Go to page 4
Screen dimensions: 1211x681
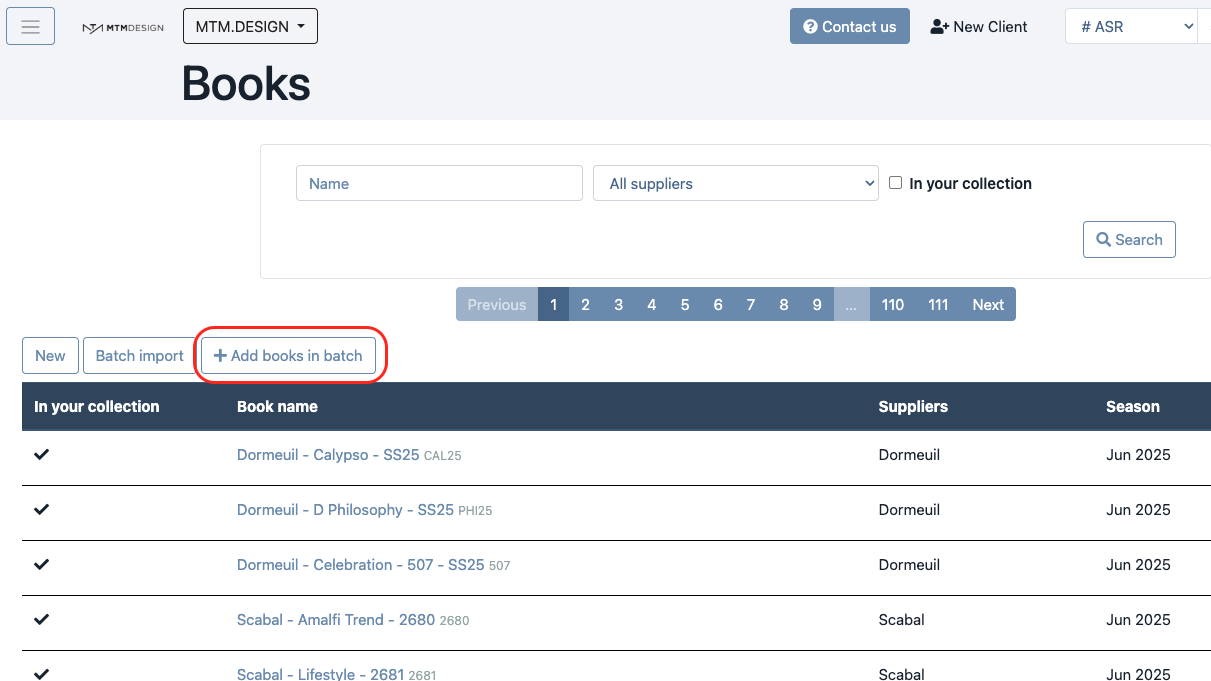[651, 304]
